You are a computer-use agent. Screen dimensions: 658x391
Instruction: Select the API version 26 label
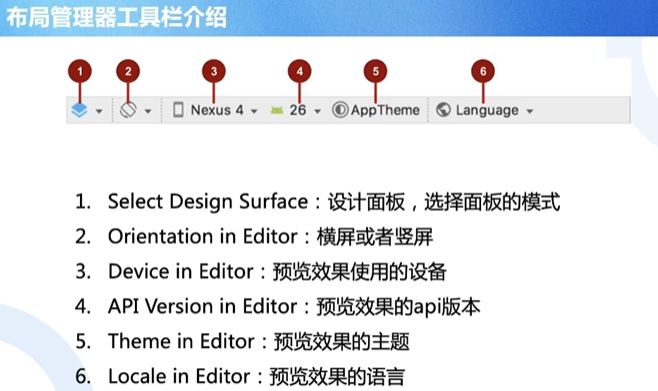point(298,110)
